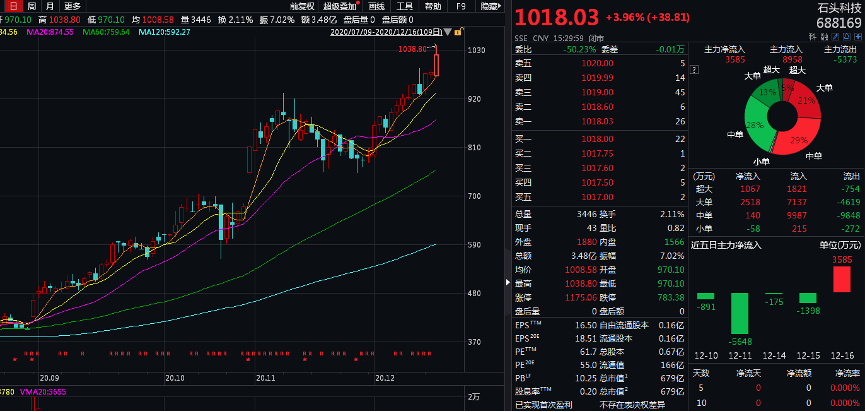
Task: Open the 帮助 help menu
Action: 433,7
